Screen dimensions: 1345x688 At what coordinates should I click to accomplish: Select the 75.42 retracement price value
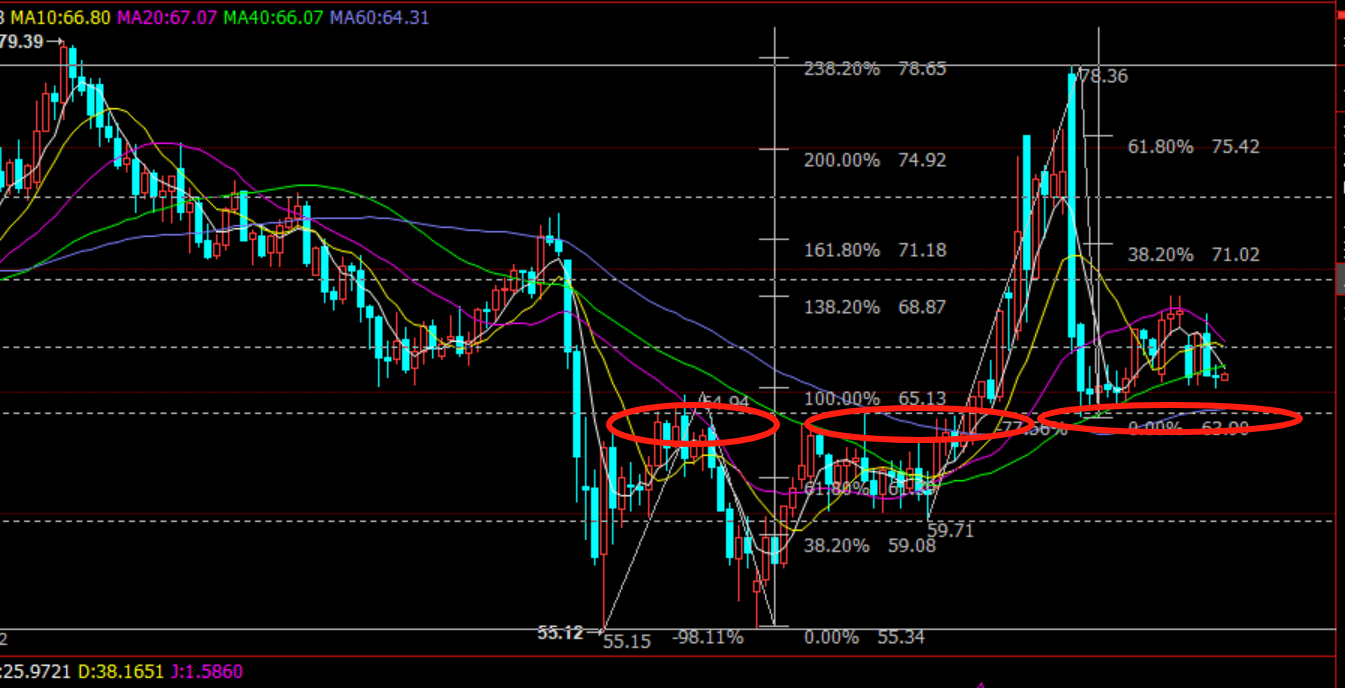pyautogui.click(x=1236, y=147)
